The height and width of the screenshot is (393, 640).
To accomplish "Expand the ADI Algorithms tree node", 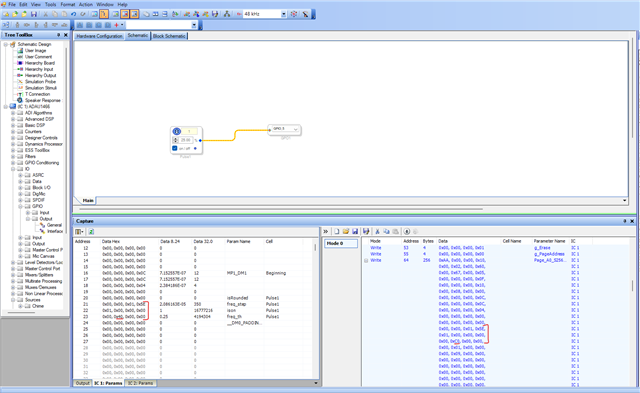I will [13, 113].
